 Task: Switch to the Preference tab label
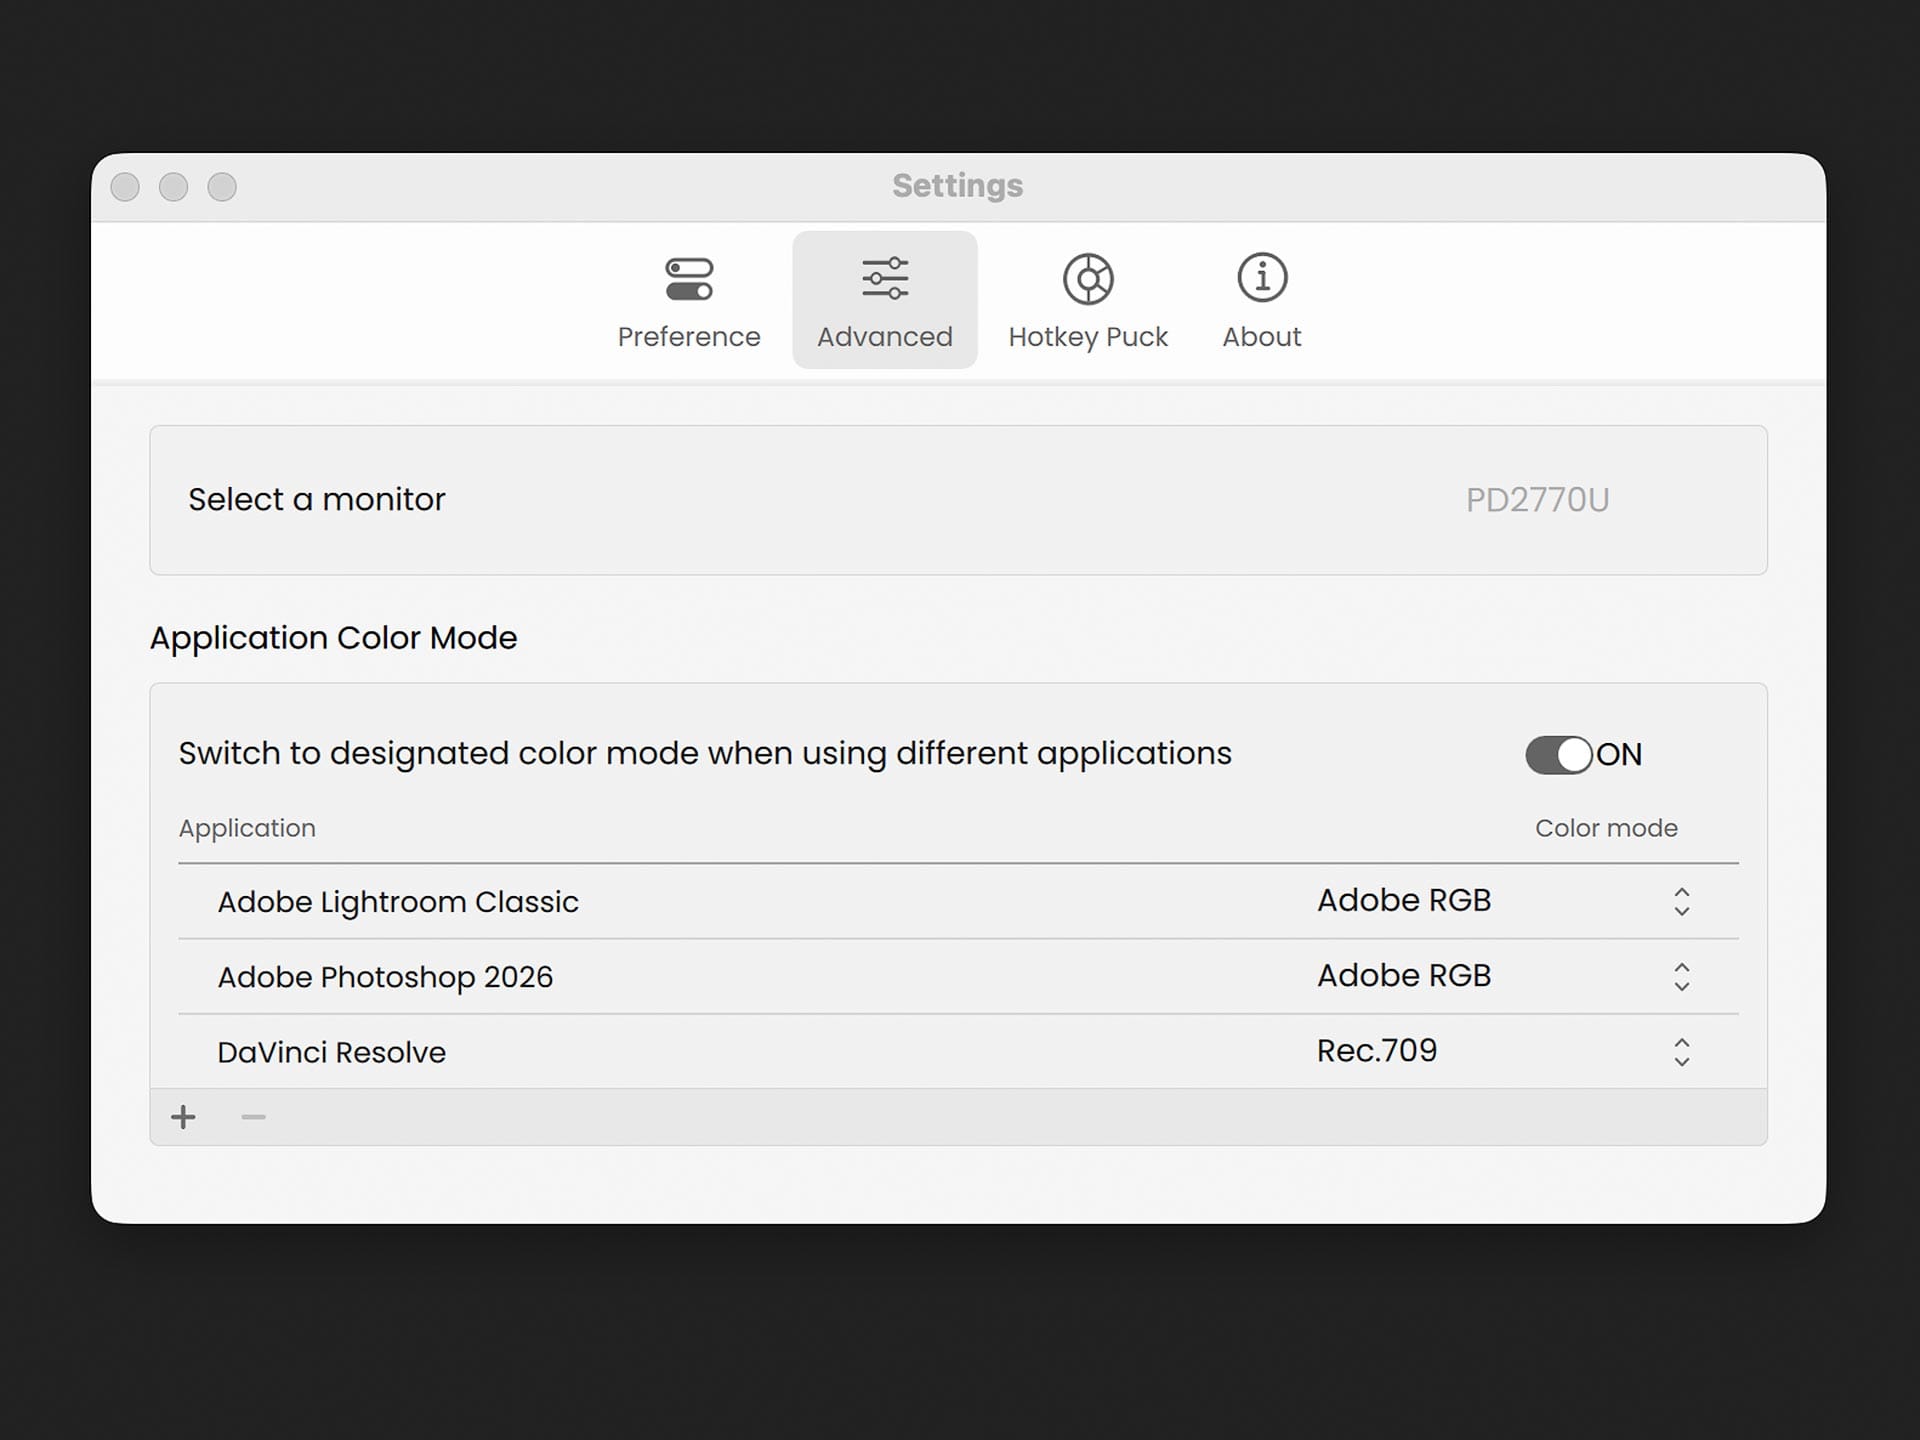click(688, 337)
